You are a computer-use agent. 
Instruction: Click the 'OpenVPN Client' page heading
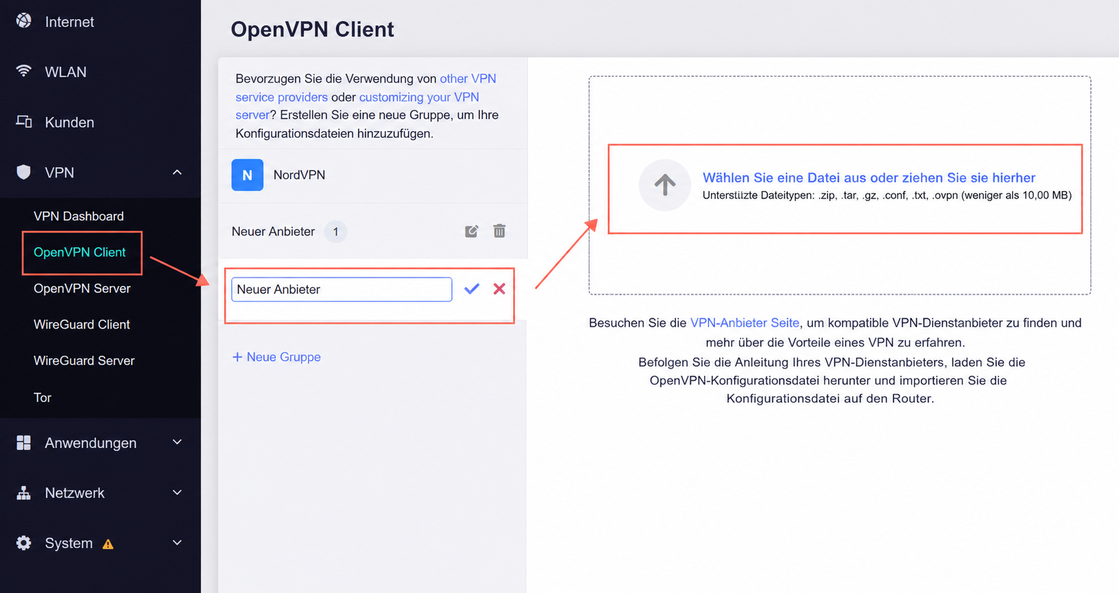tap(312, 29)
